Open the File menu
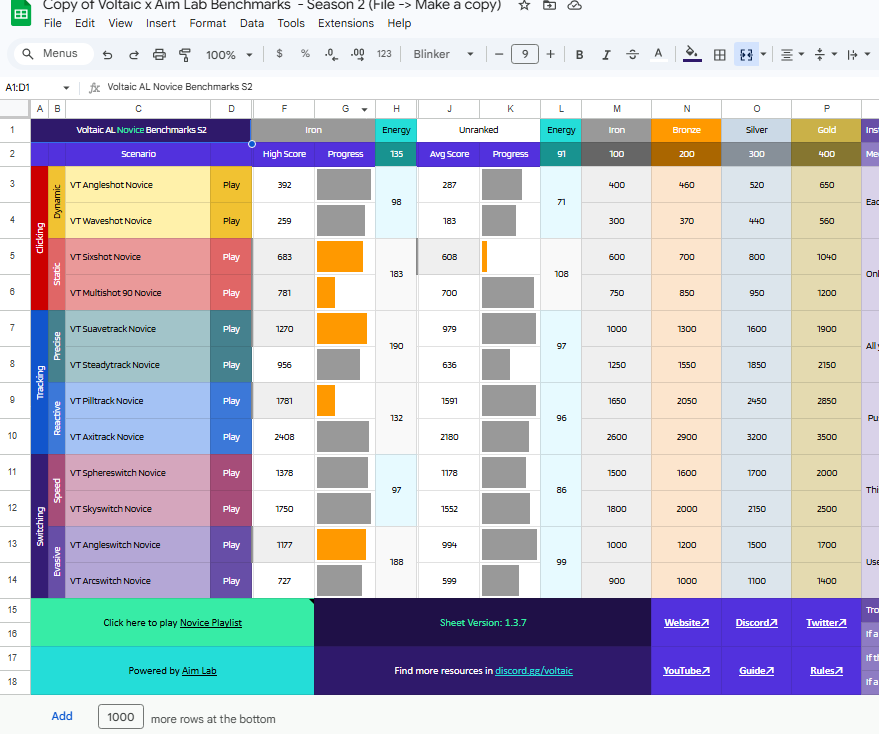The image size is (879, 734). [53, 23]
